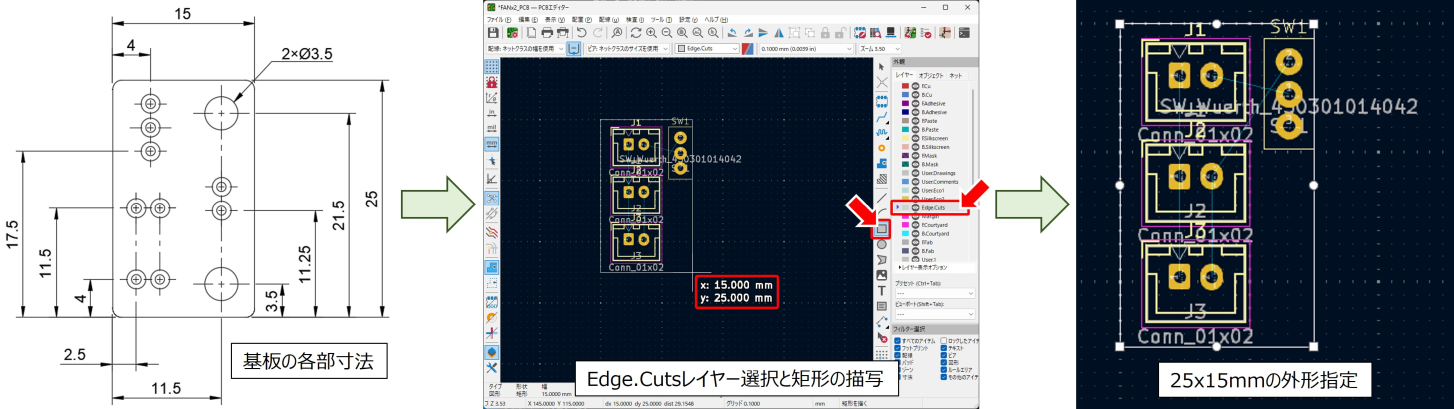Select the add via tool
Viewport: 1454px width, 409px height.
coord(881,148)
